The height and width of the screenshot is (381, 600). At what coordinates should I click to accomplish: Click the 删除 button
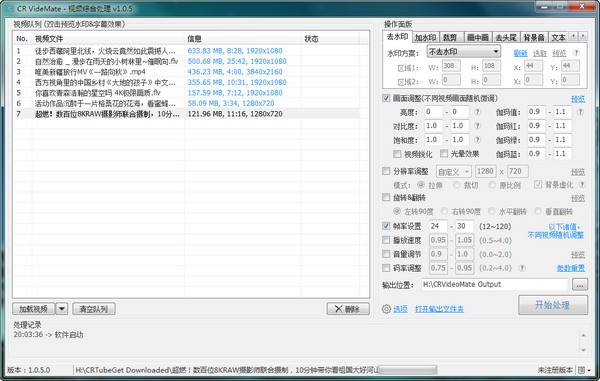tap(348, 309)
